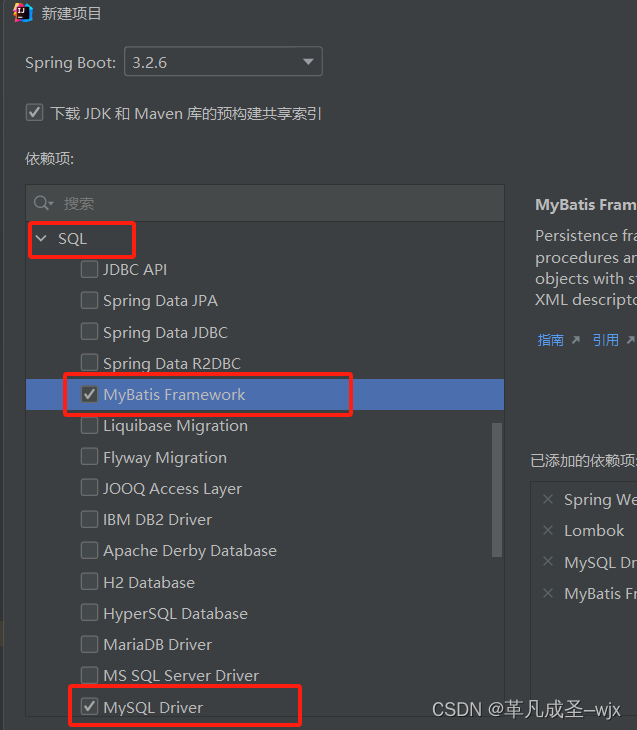This screenshot has height=730, width=637.
Task: Remove MyBatis Framework from added dependencies
Action: 548,593
